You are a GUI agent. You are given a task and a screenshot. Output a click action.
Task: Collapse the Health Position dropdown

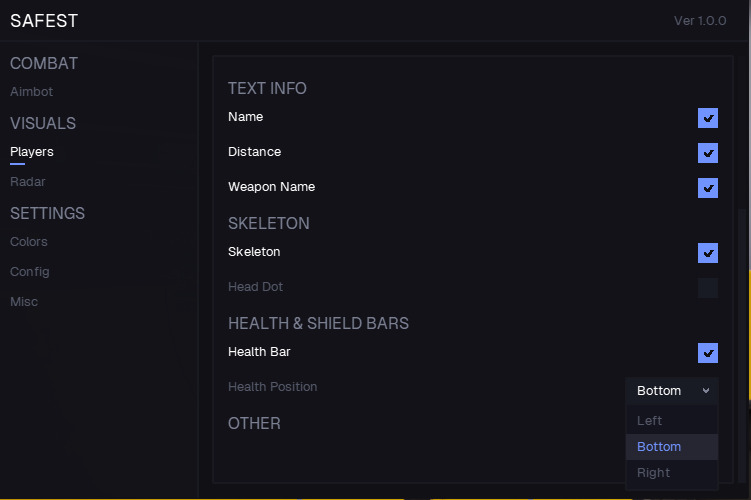(671, 391)
